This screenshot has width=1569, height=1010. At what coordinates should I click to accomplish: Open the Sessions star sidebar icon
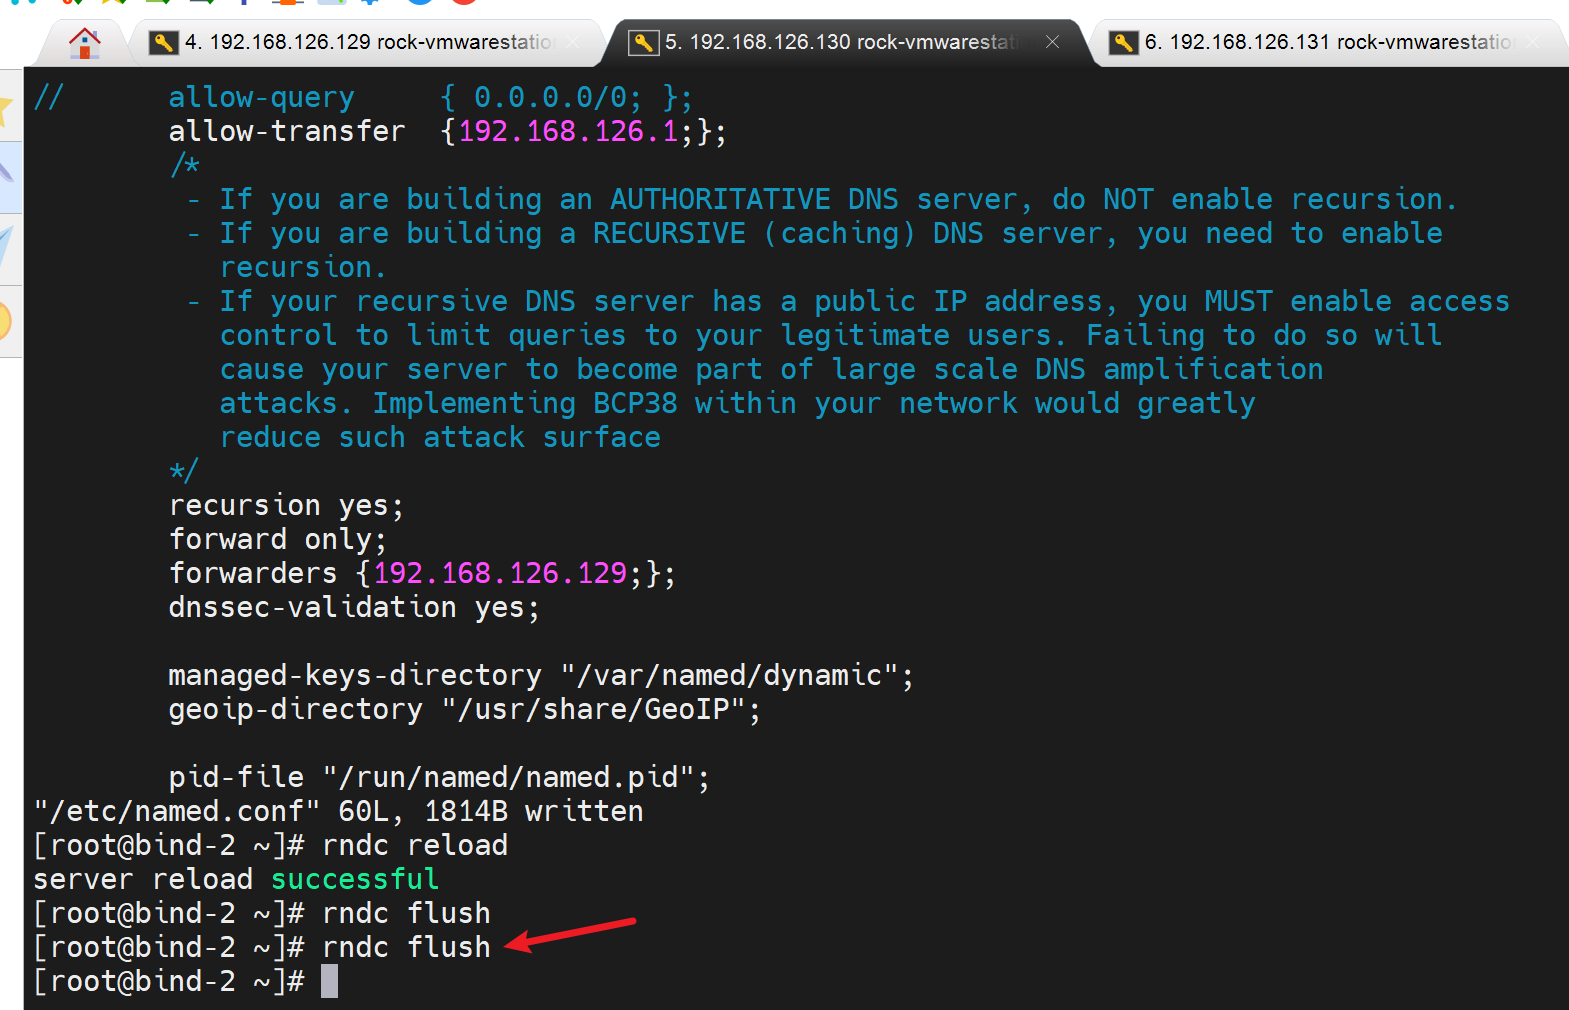[6, 110]
